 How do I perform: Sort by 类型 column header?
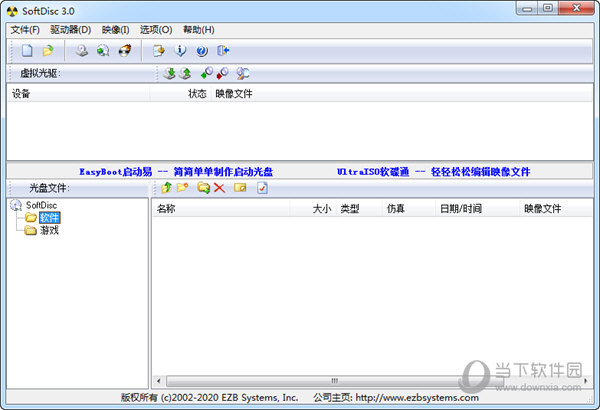tap(359, 209)
